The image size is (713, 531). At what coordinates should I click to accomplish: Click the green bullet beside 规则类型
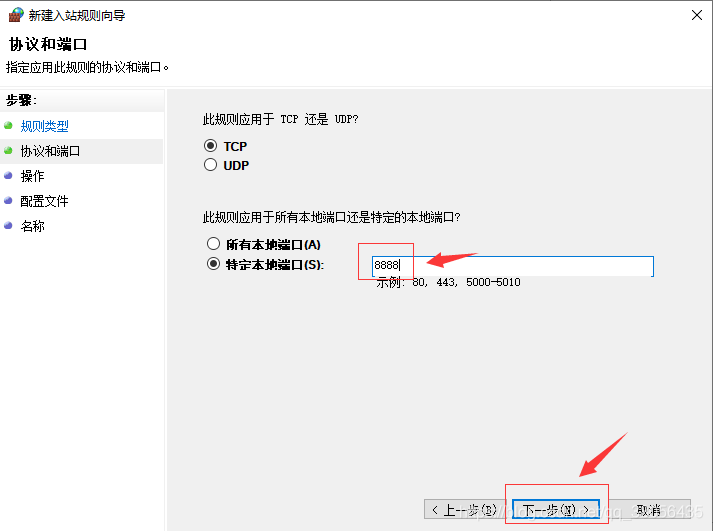[x=8, y=125]
